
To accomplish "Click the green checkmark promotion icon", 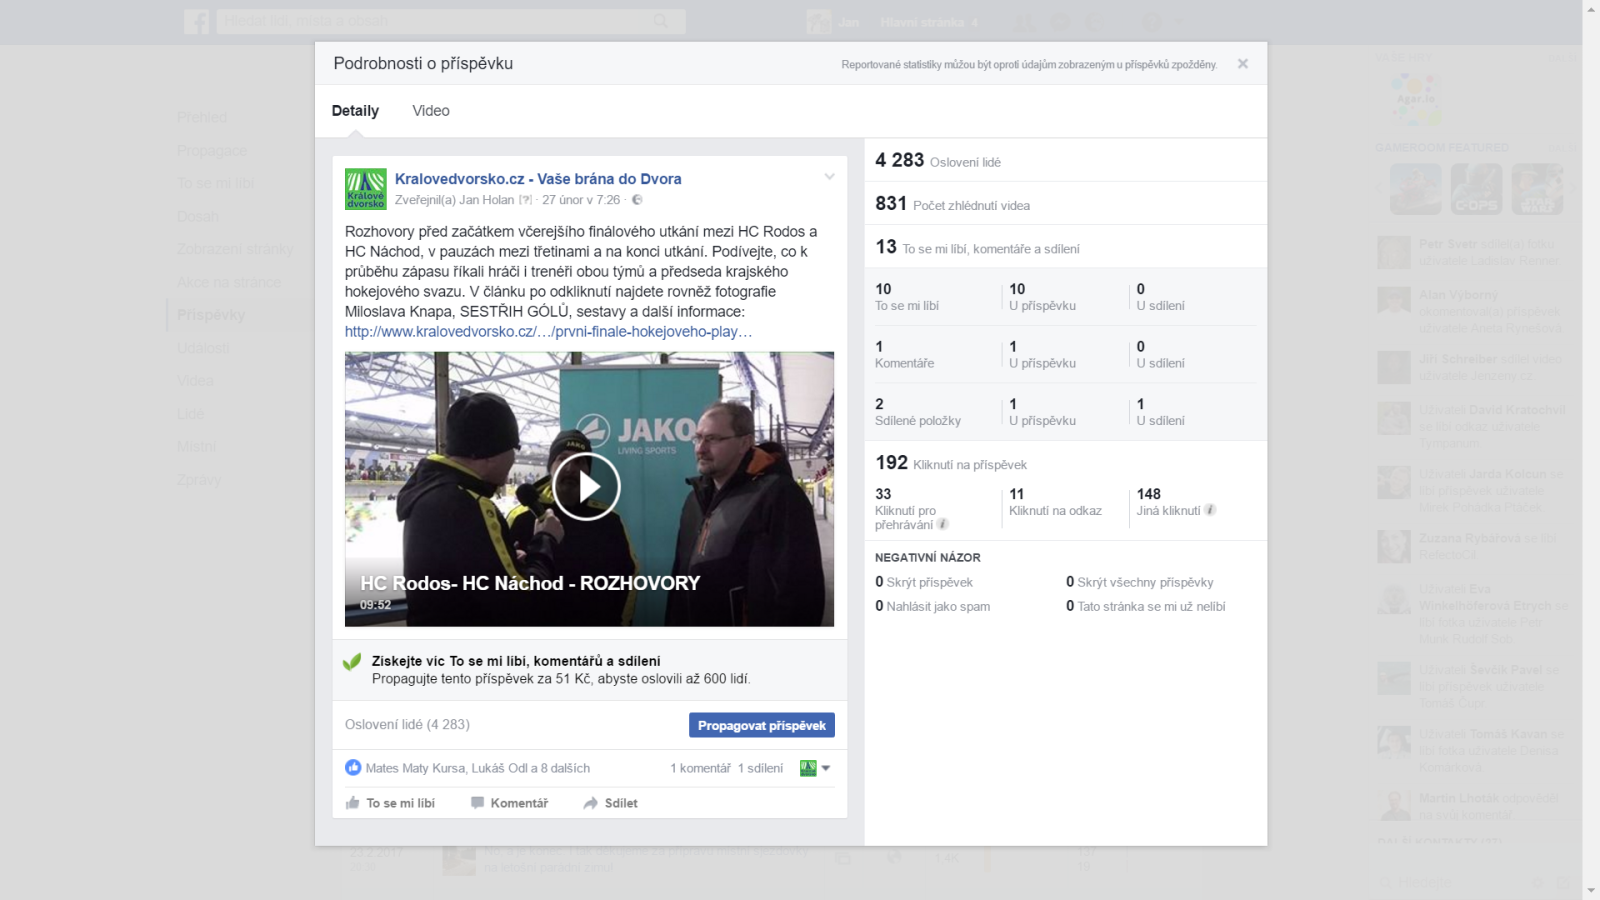I will pos(352,662).
